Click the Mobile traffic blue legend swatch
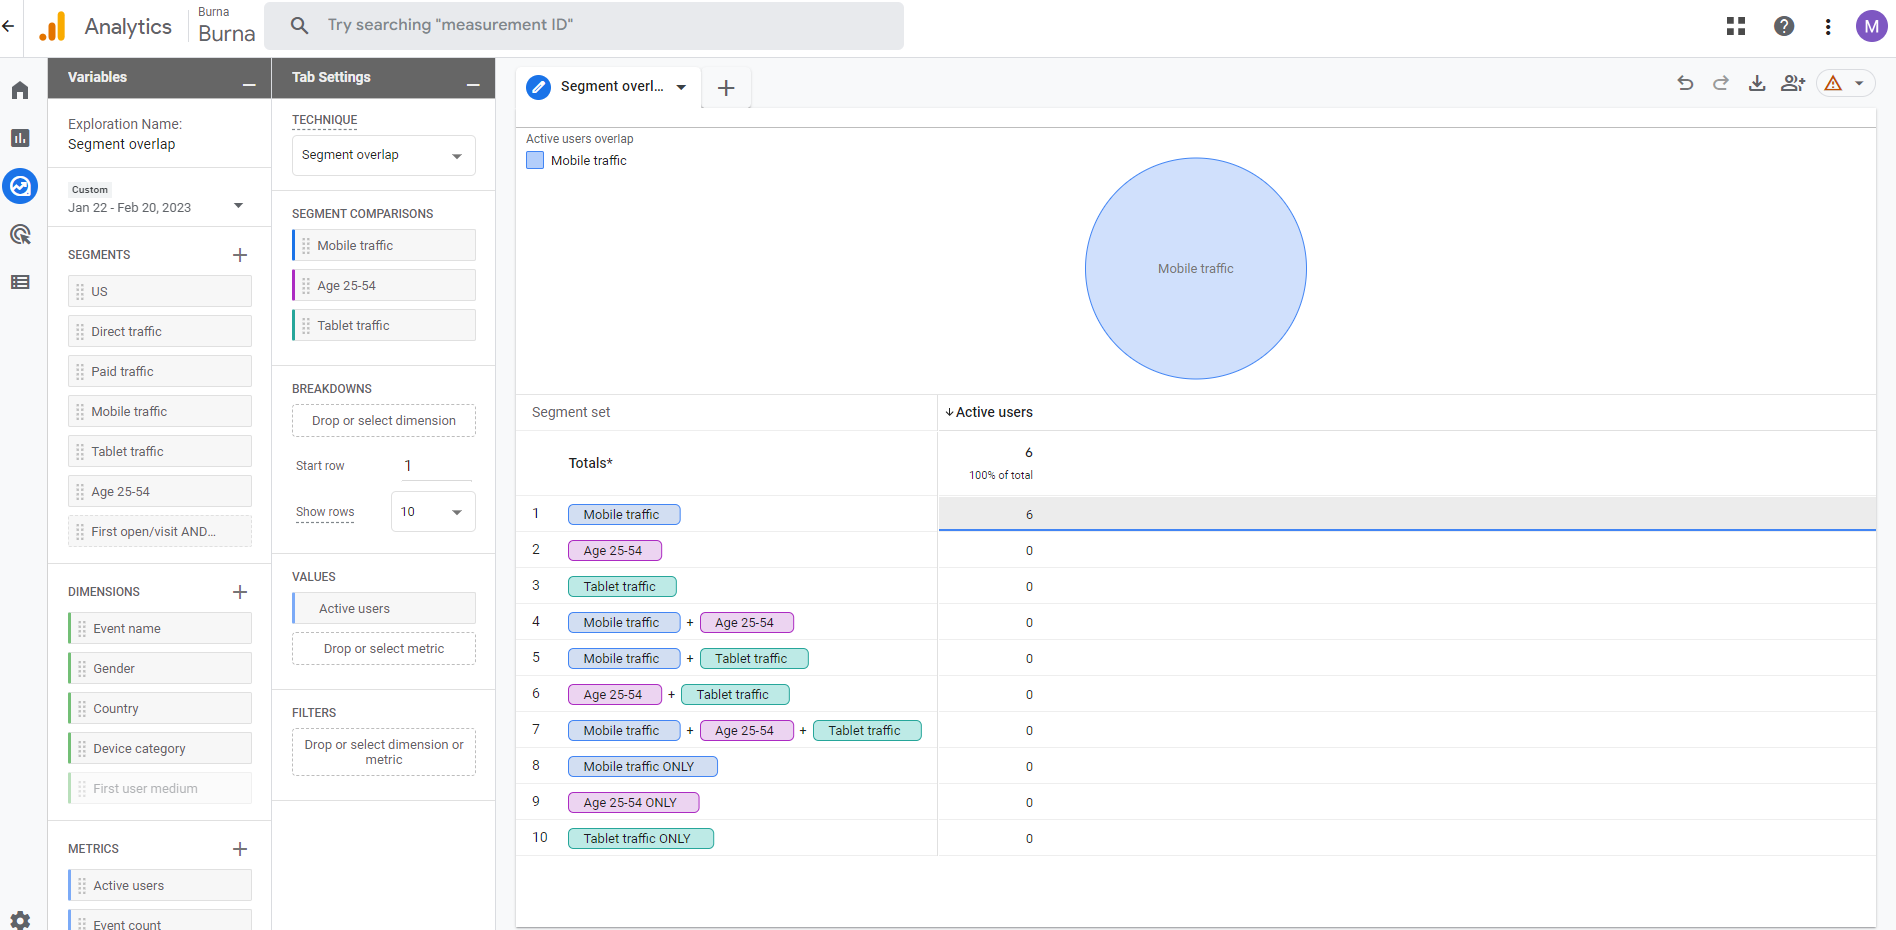Viewport: 1896px width, 930px height. click(x=535, y=160)
